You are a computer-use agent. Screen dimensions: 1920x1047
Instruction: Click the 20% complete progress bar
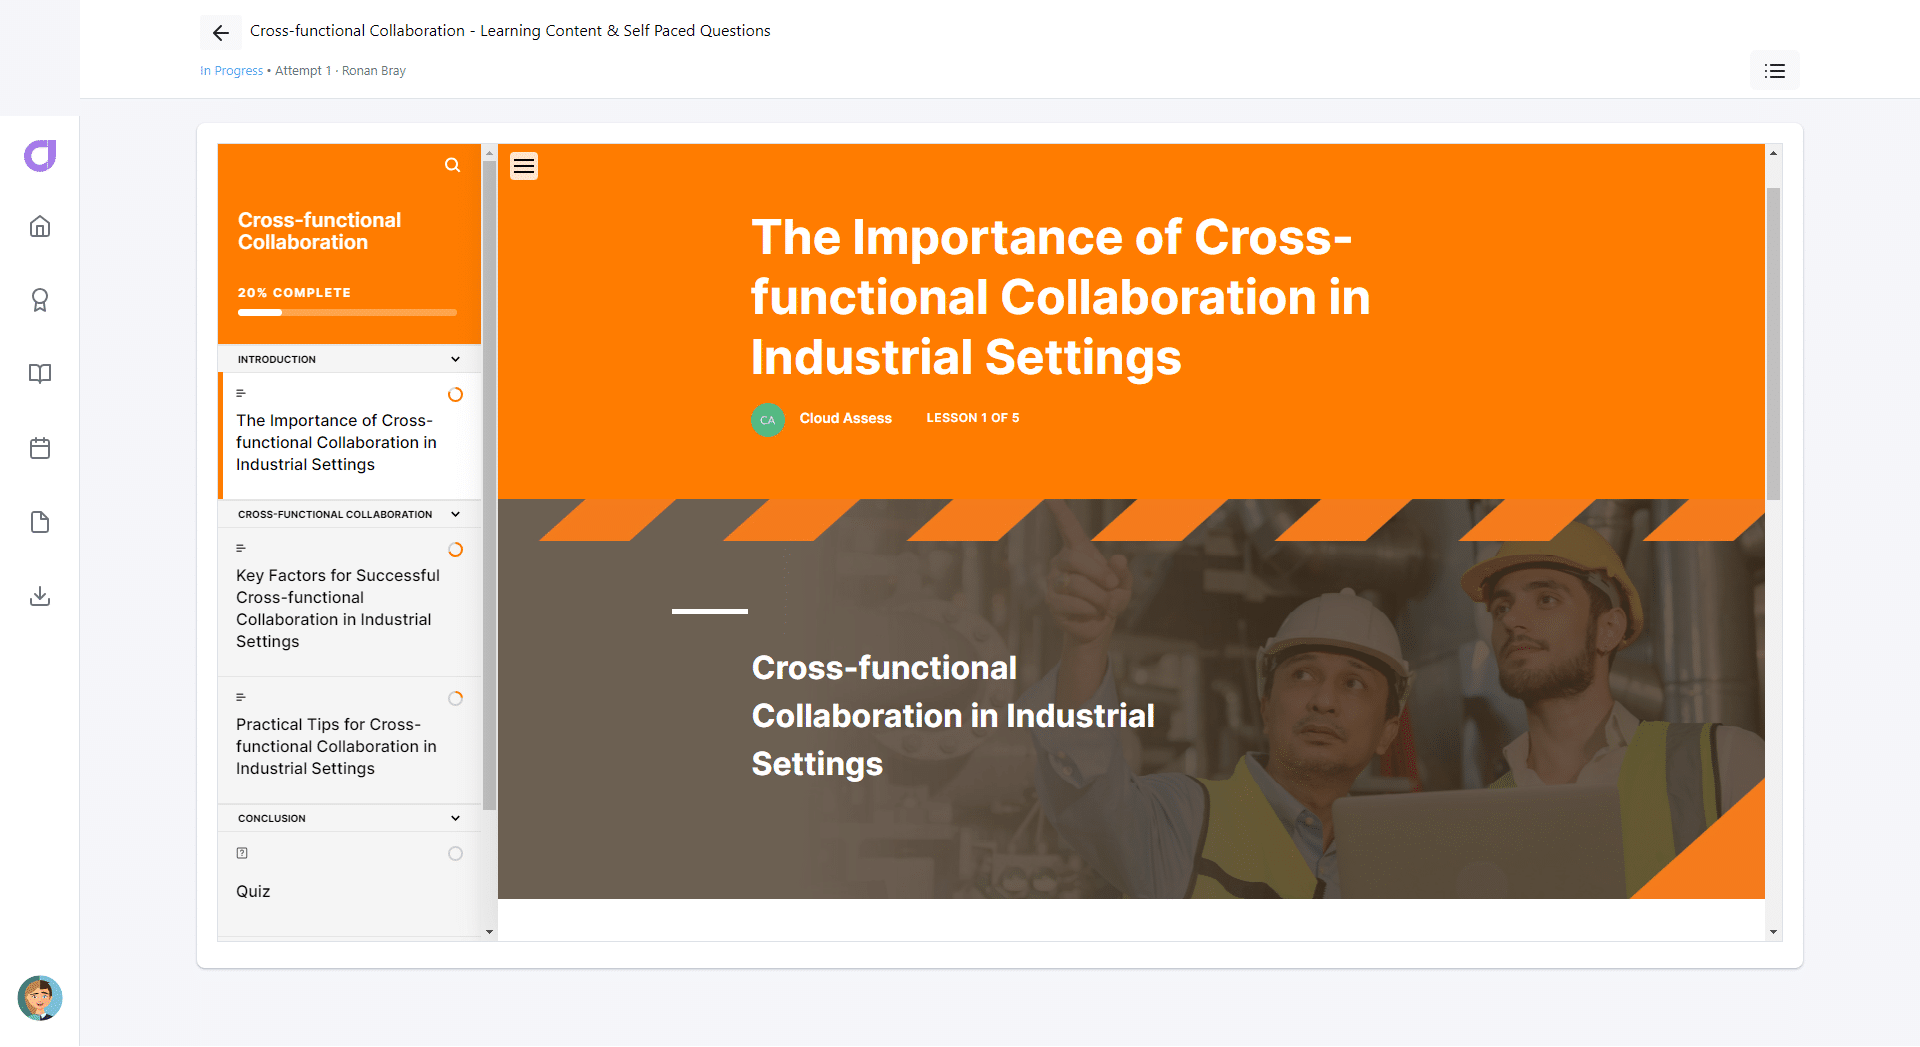[x=347, y=313]
